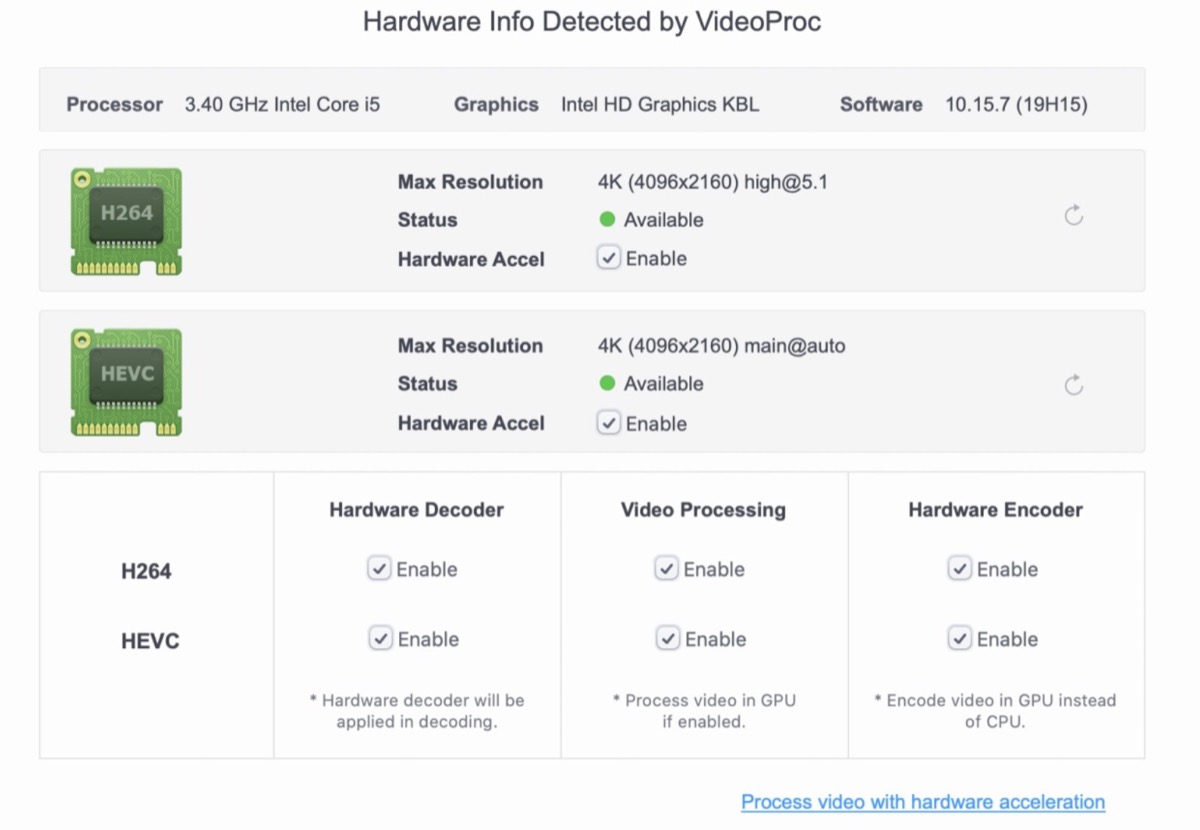This screenshot has height=830, width=1200.
Task: Click the Intel HD Graphics KBL text
Action: tap(659, 104)
